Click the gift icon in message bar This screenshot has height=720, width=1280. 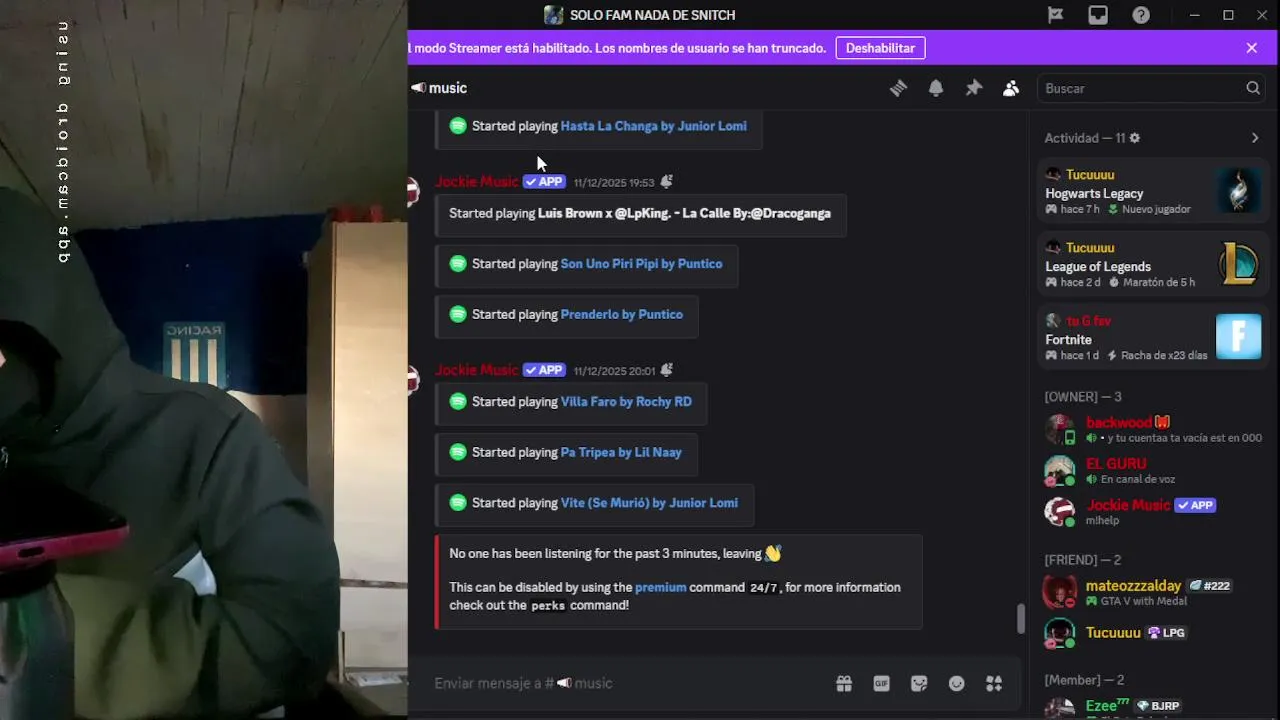[844, 683]
